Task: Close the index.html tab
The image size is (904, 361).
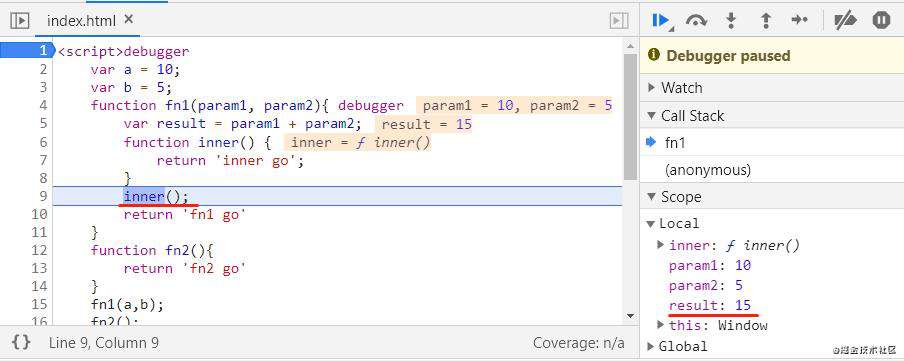Action: (x=129, y=20)
